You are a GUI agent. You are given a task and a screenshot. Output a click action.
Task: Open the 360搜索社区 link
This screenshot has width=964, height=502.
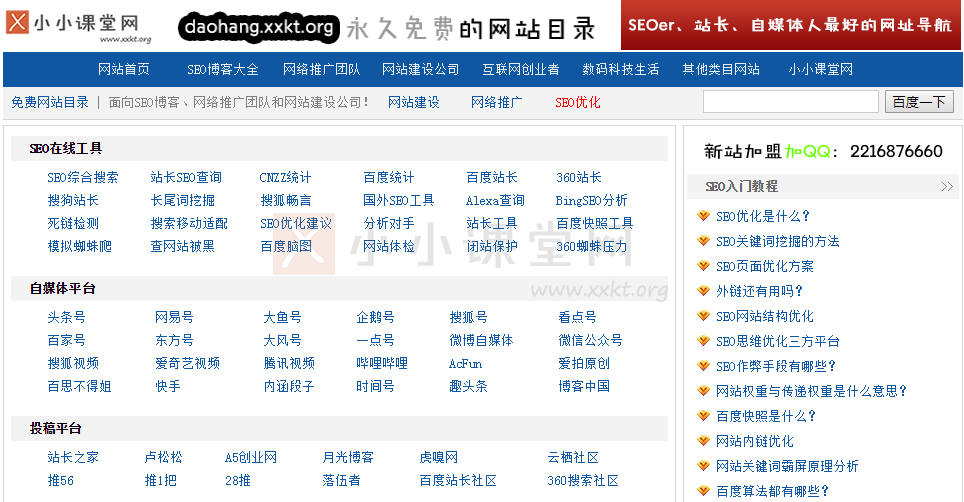(x=583, y=480)
